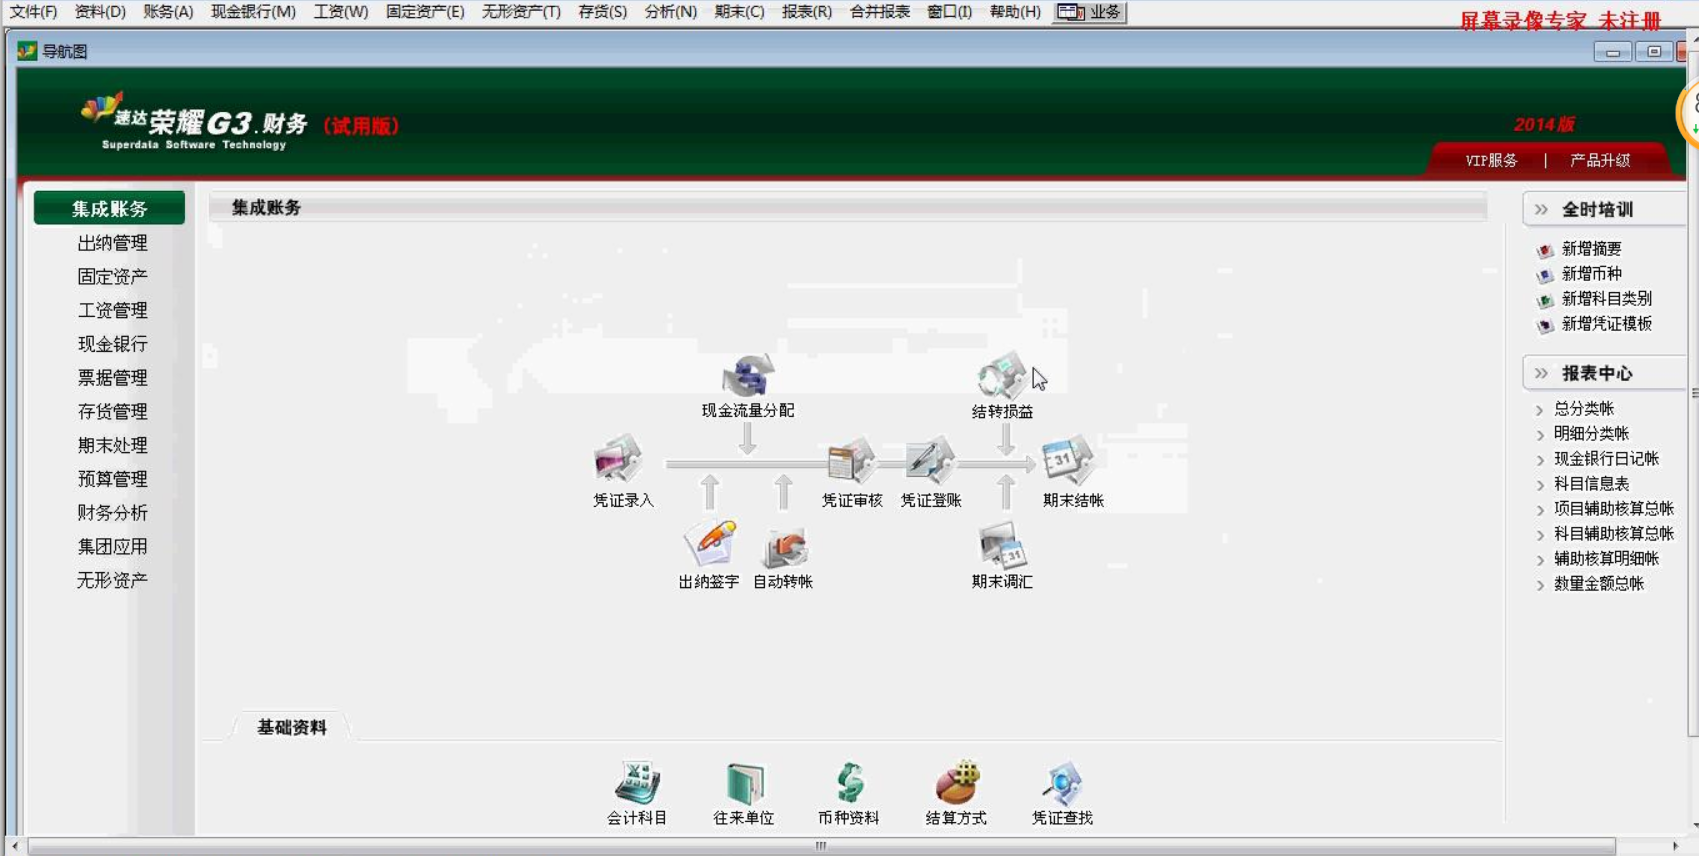The width and height of the screenshot is (1699, 856).
Task: Collapse the 报表中心 panel chevron
Action: pyautogui.click(x=1541, y=373)
